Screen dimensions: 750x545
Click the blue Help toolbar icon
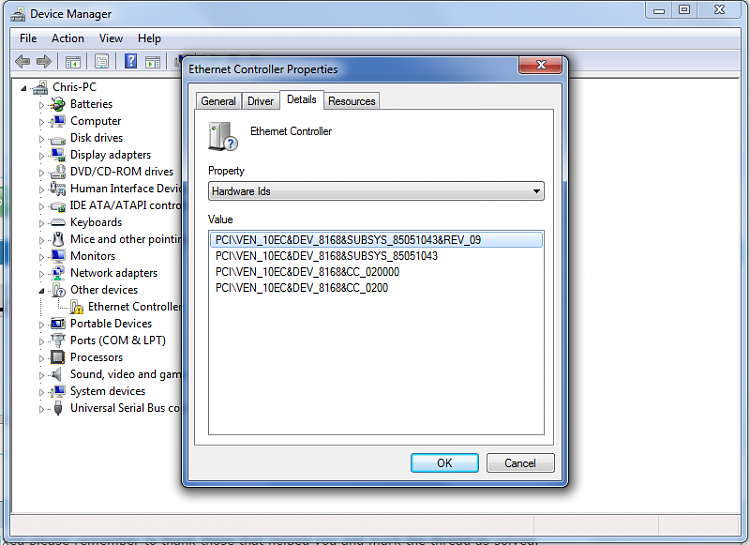131,61
